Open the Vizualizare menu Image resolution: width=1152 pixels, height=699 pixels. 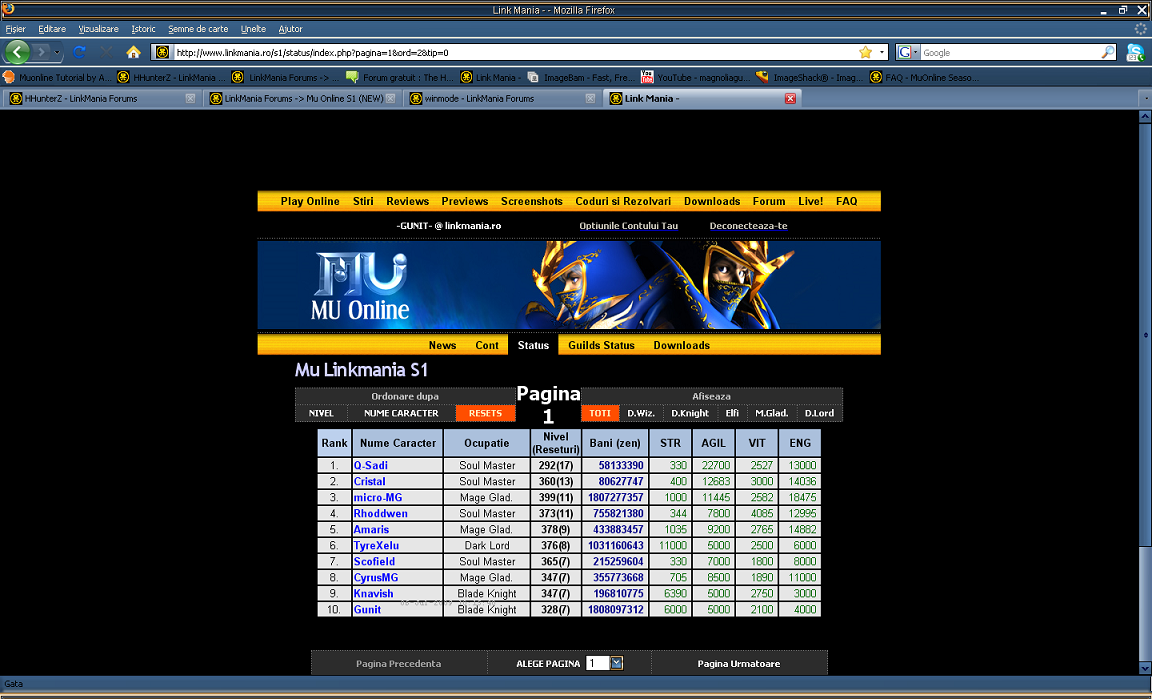[98, 29]
